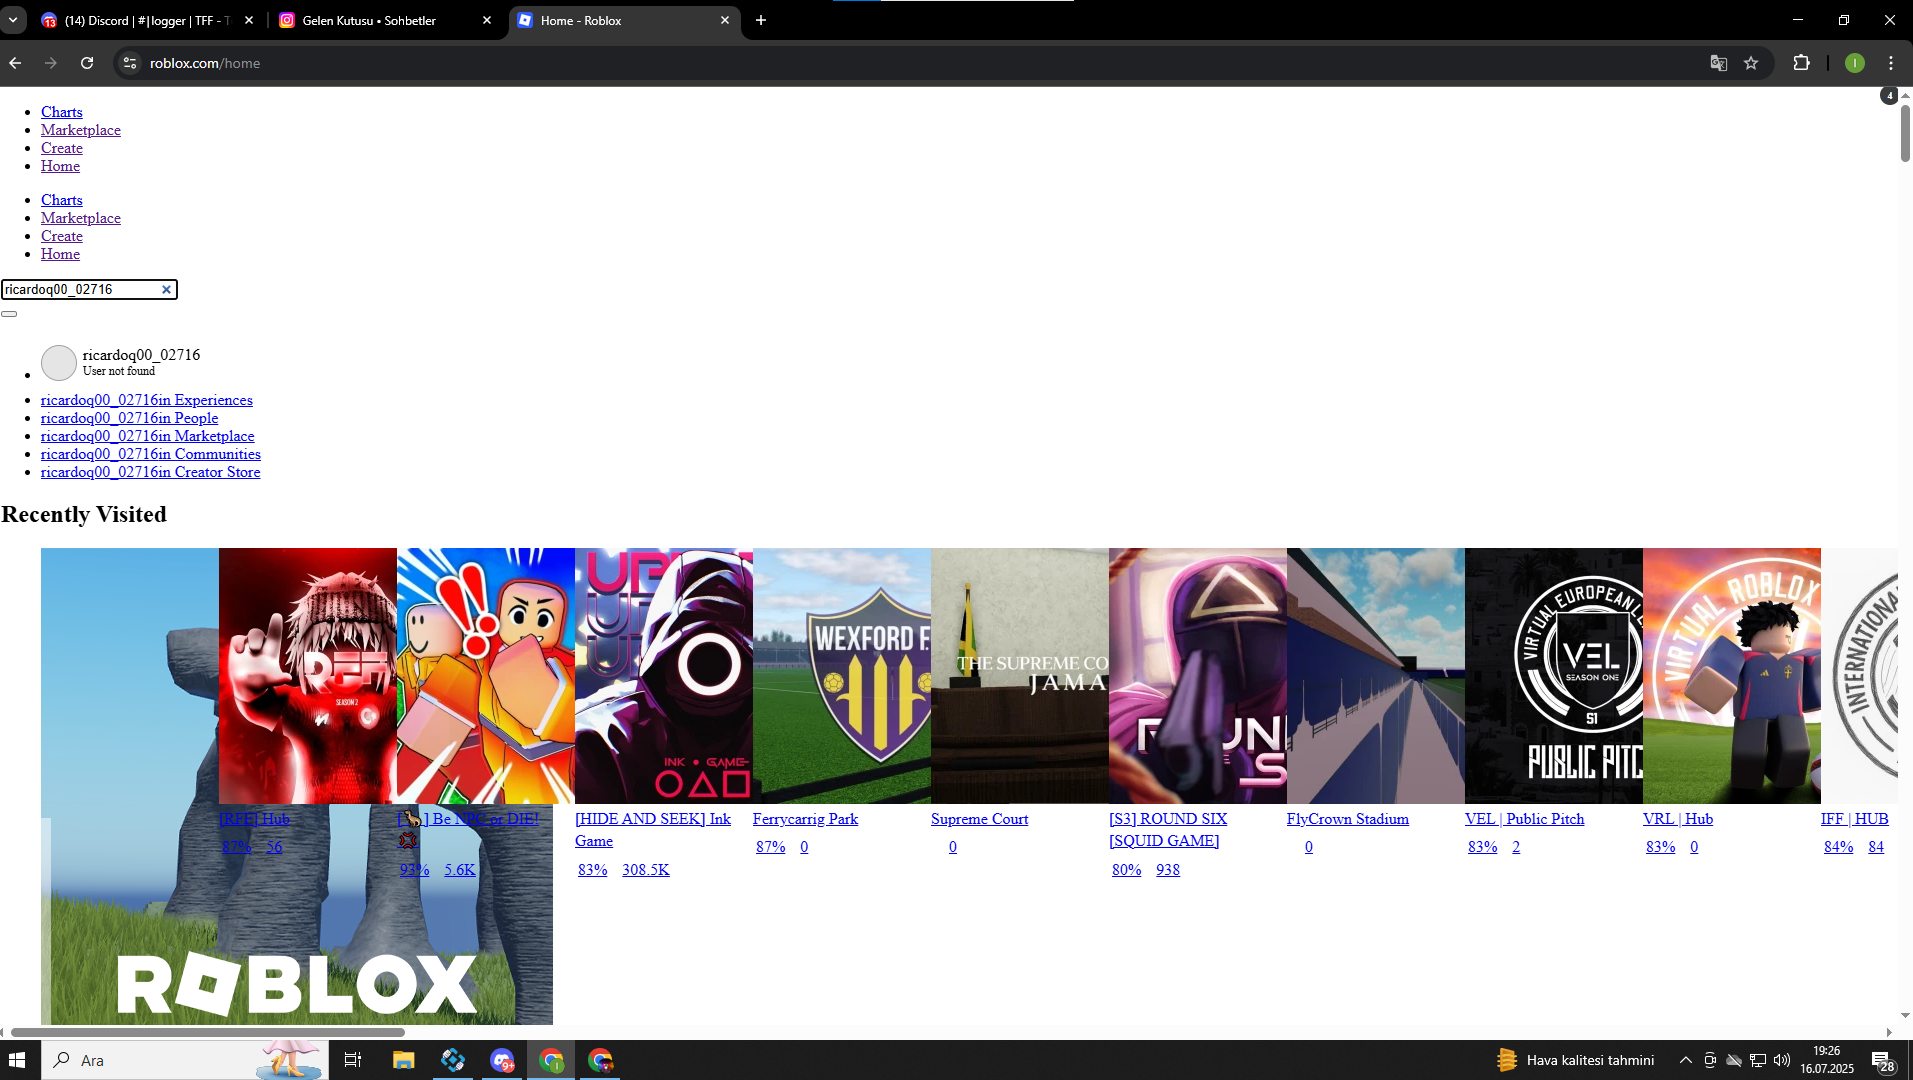Open the Extensions puzzle-piece icon
This screenshot has height=1080, width=1913.
1801,62
